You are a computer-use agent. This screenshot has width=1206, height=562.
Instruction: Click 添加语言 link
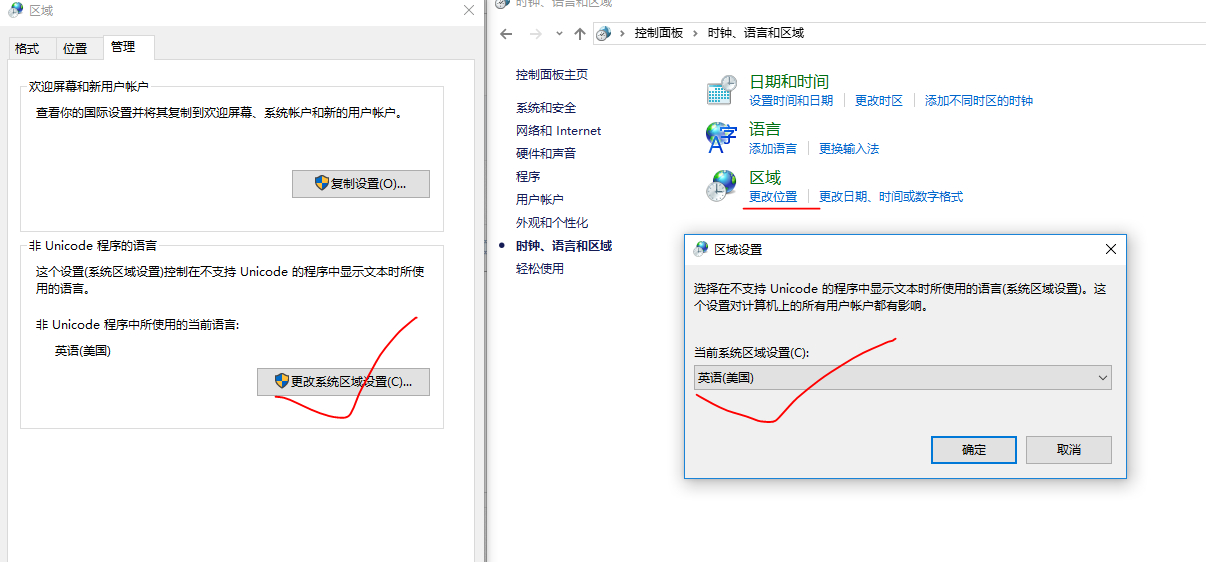[773, 149]
